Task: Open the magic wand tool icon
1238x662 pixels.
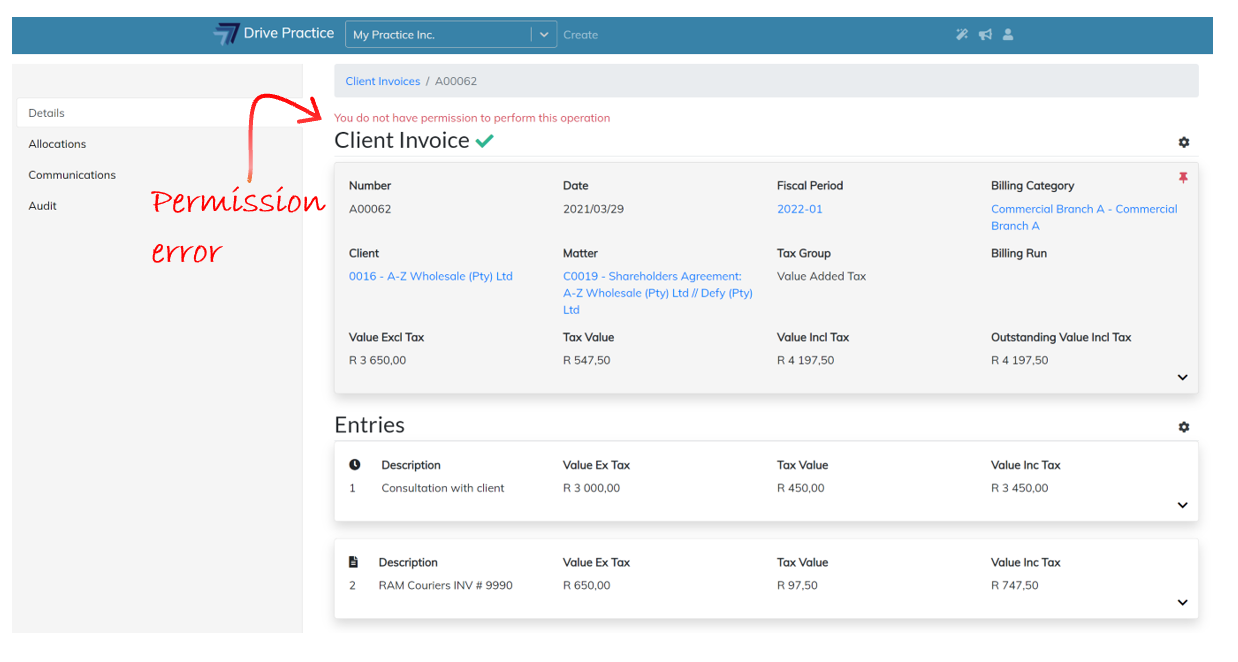Action: coord(962,35)
